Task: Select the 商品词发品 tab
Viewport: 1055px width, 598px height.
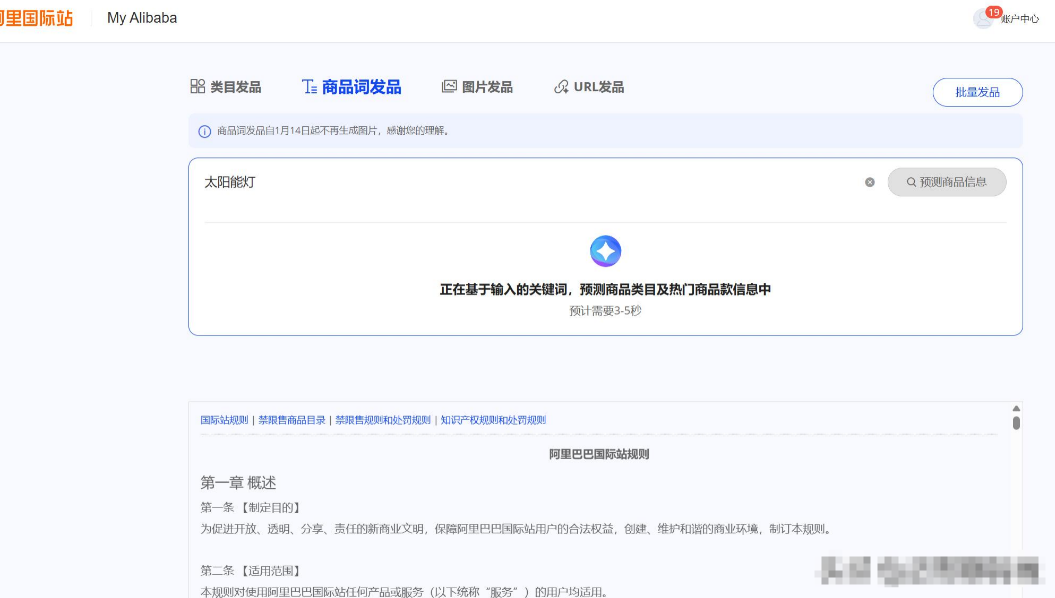Action: click(x=351, y=87)
